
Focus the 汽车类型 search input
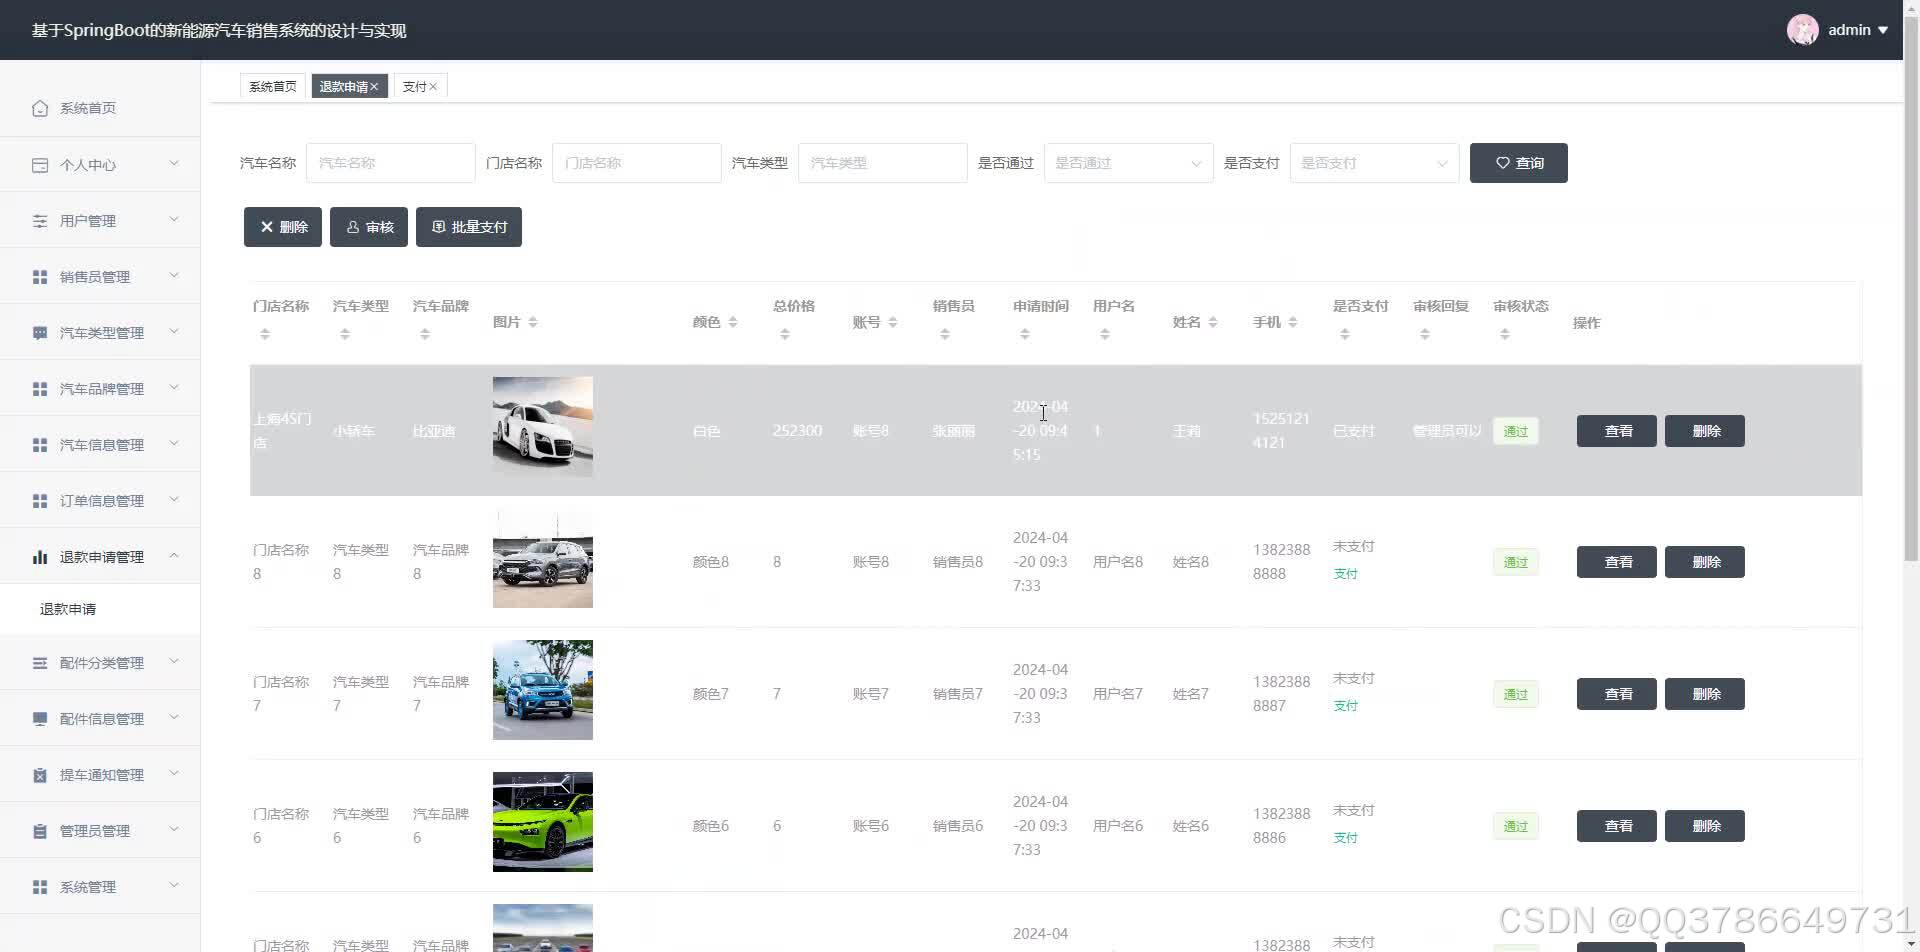click(x=882, y=163)
